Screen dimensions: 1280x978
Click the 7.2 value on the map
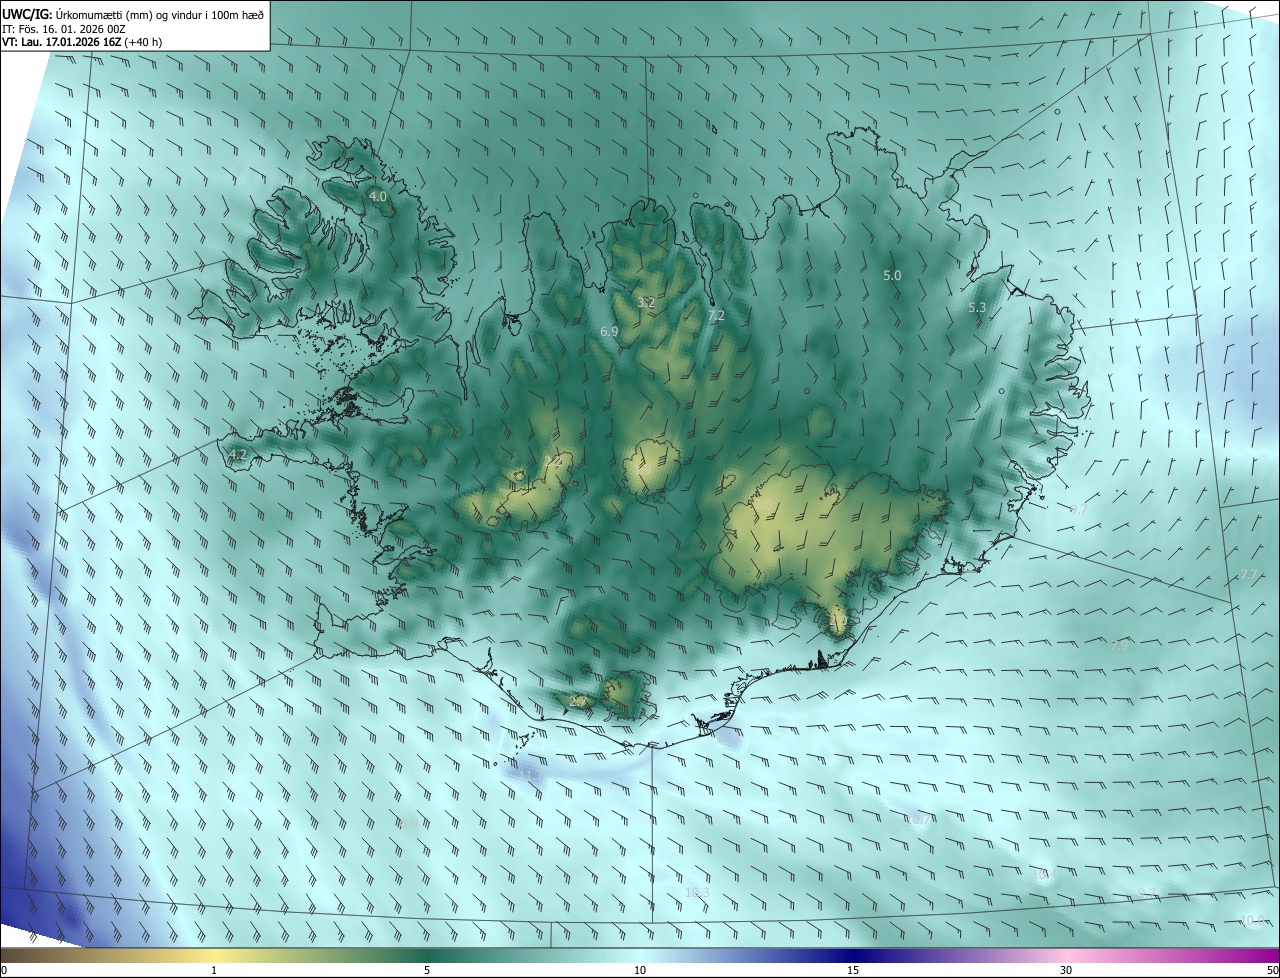pos(716,315)
